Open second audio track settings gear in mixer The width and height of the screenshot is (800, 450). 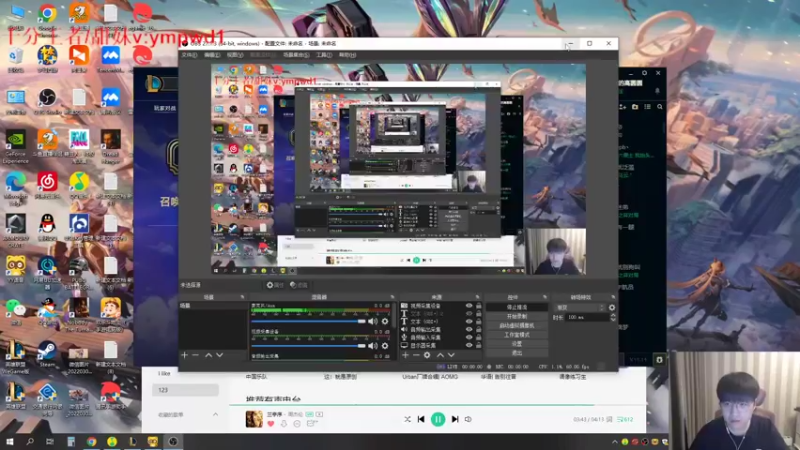[385, 346]
